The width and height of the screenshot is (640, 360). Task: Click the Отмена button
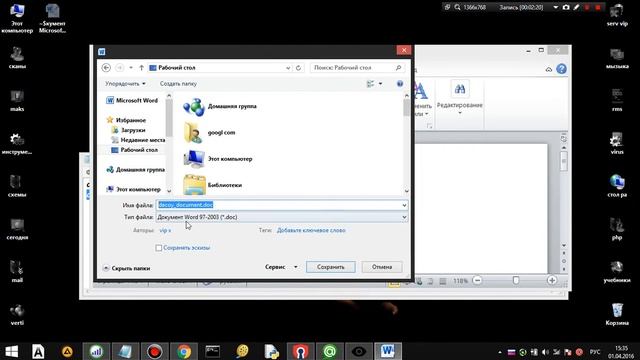point(382,267)
